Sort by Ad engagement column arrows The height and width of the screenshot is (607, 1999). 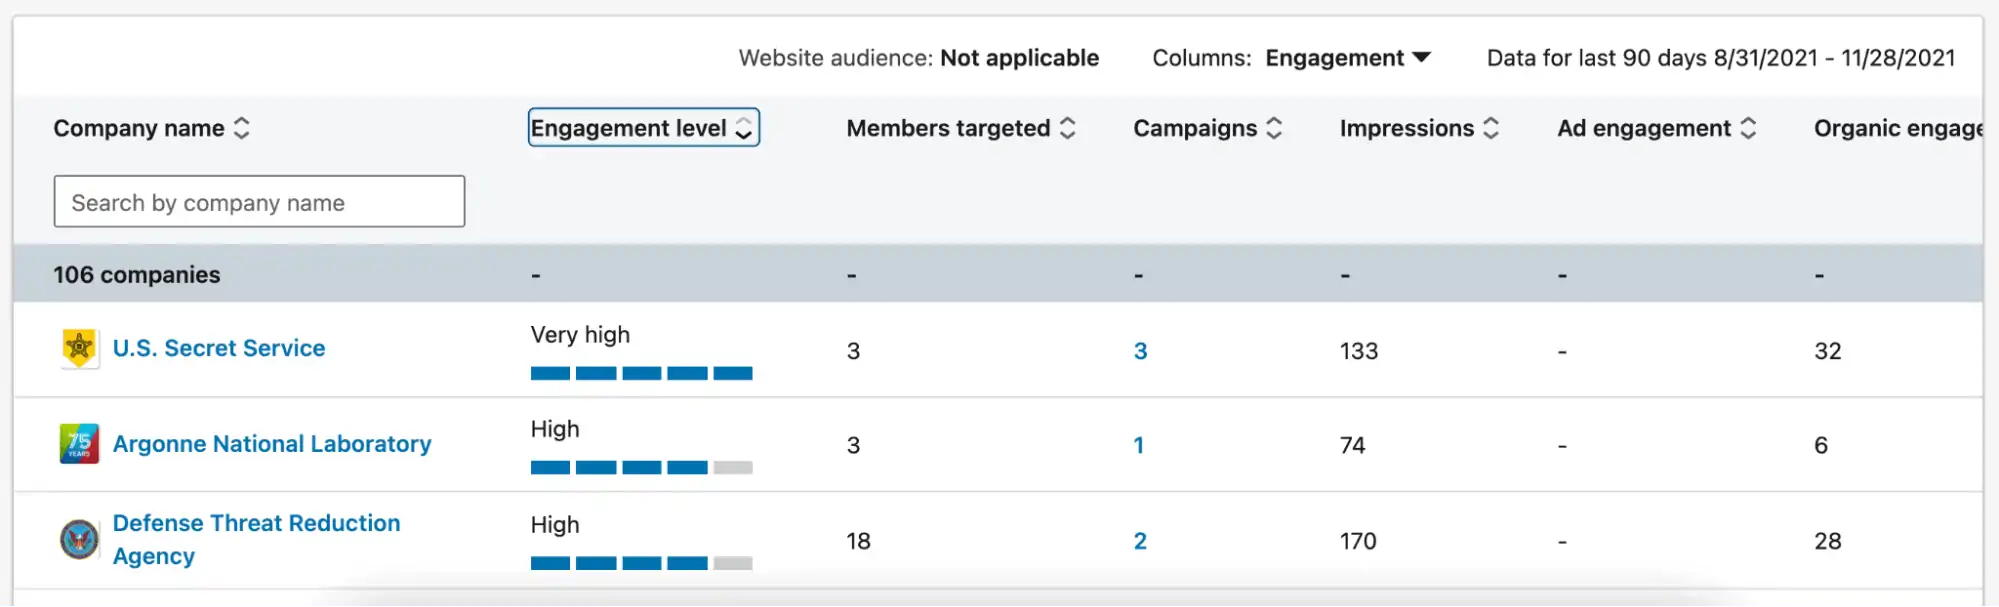(x=1747, y=128)
